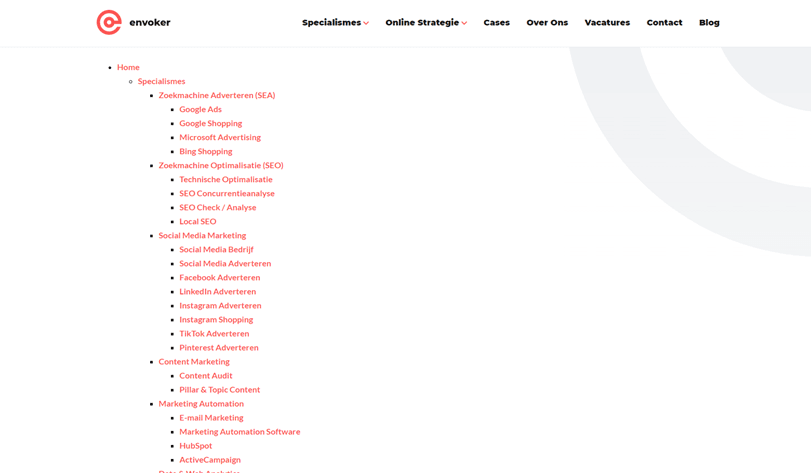Open the SEO Concurrentieanalyse link

click(x=227, y=193)
